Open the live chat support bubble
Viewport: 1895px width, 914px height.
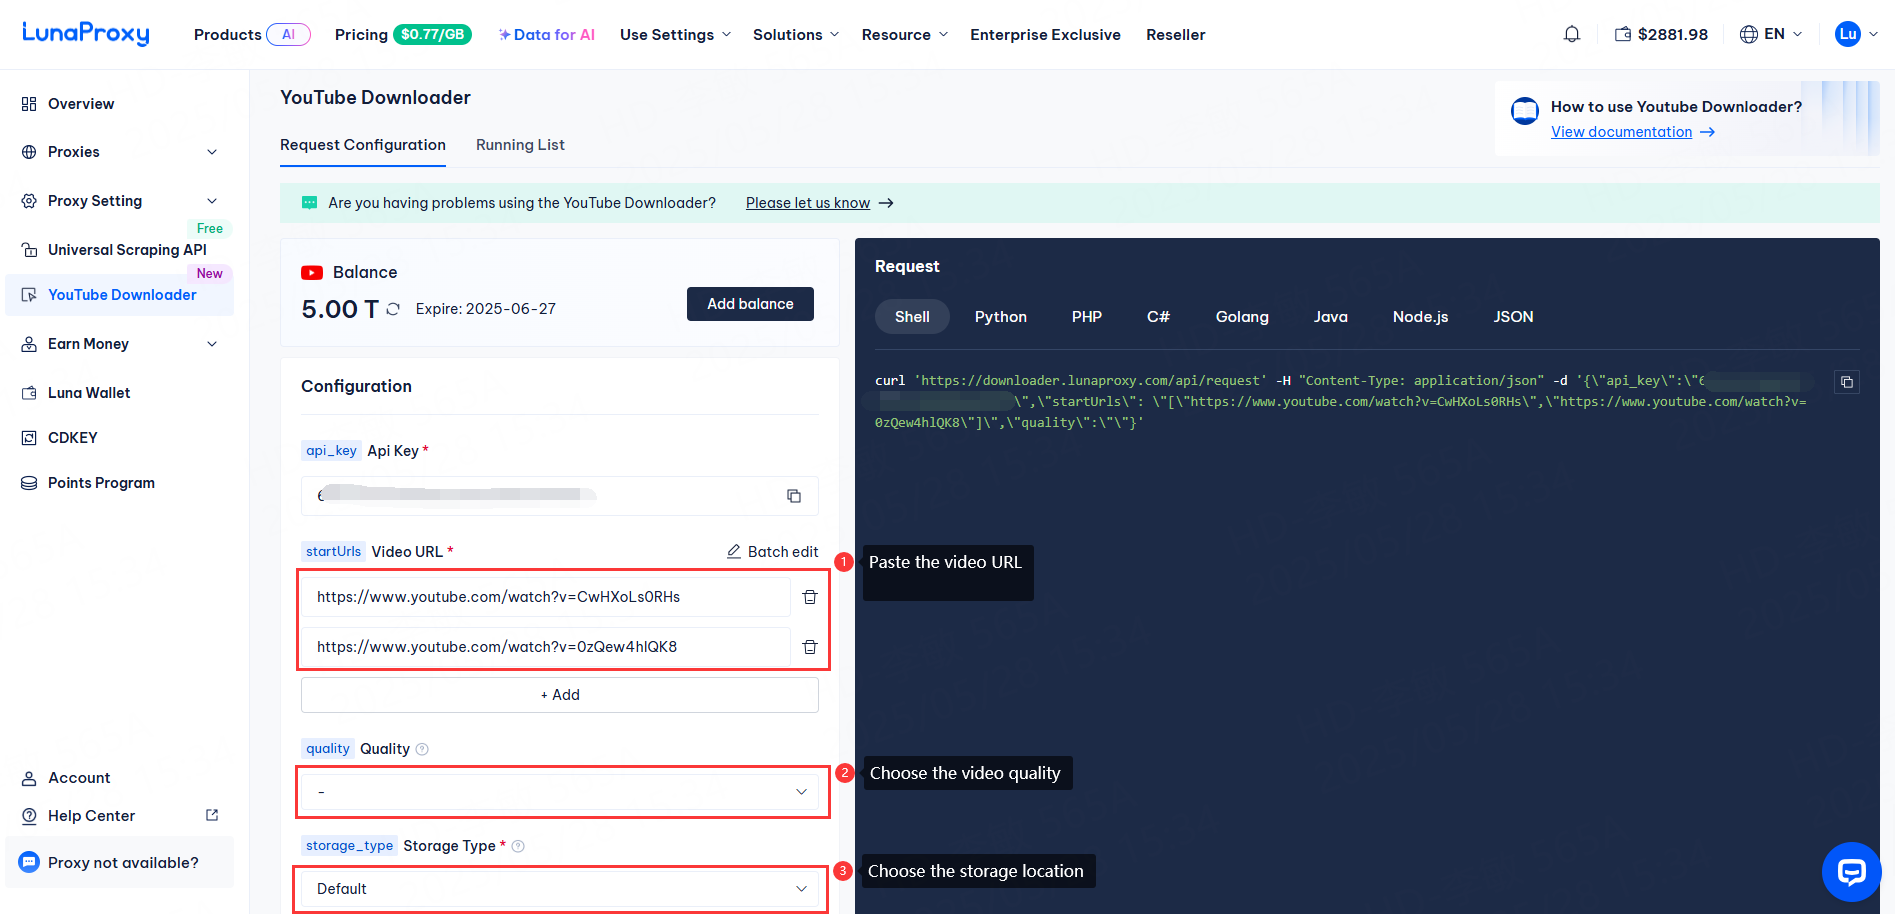(1851, 872)
